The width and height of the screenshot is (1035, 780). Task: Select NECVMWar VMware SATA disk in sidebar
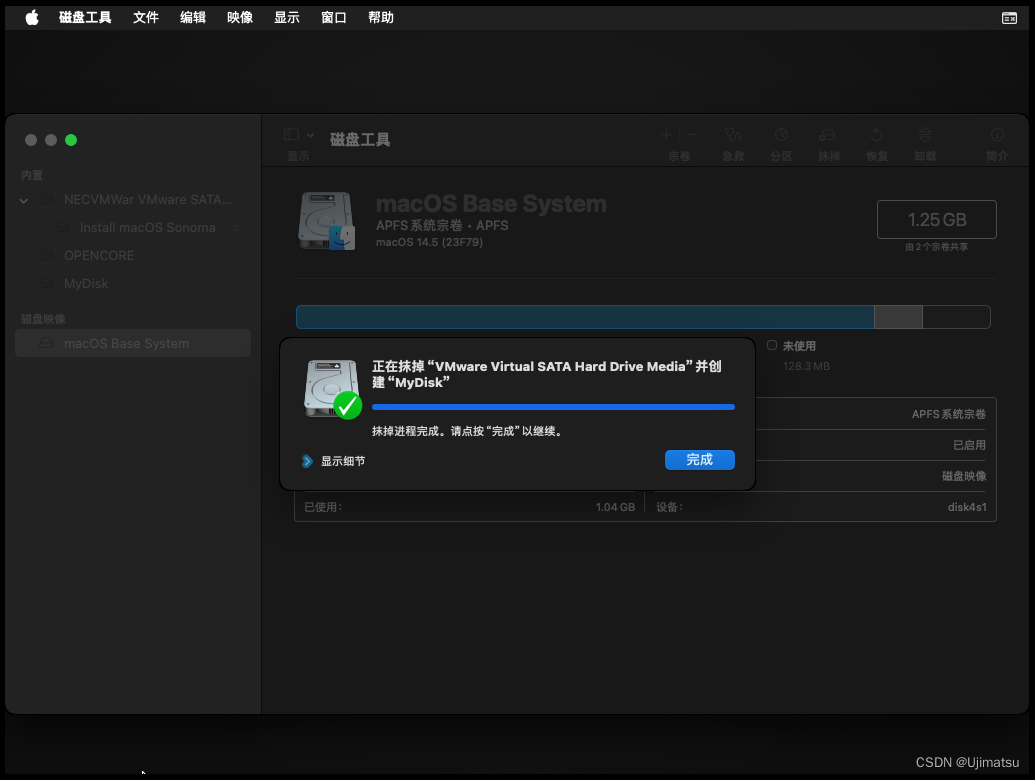[x=133, y=199]
